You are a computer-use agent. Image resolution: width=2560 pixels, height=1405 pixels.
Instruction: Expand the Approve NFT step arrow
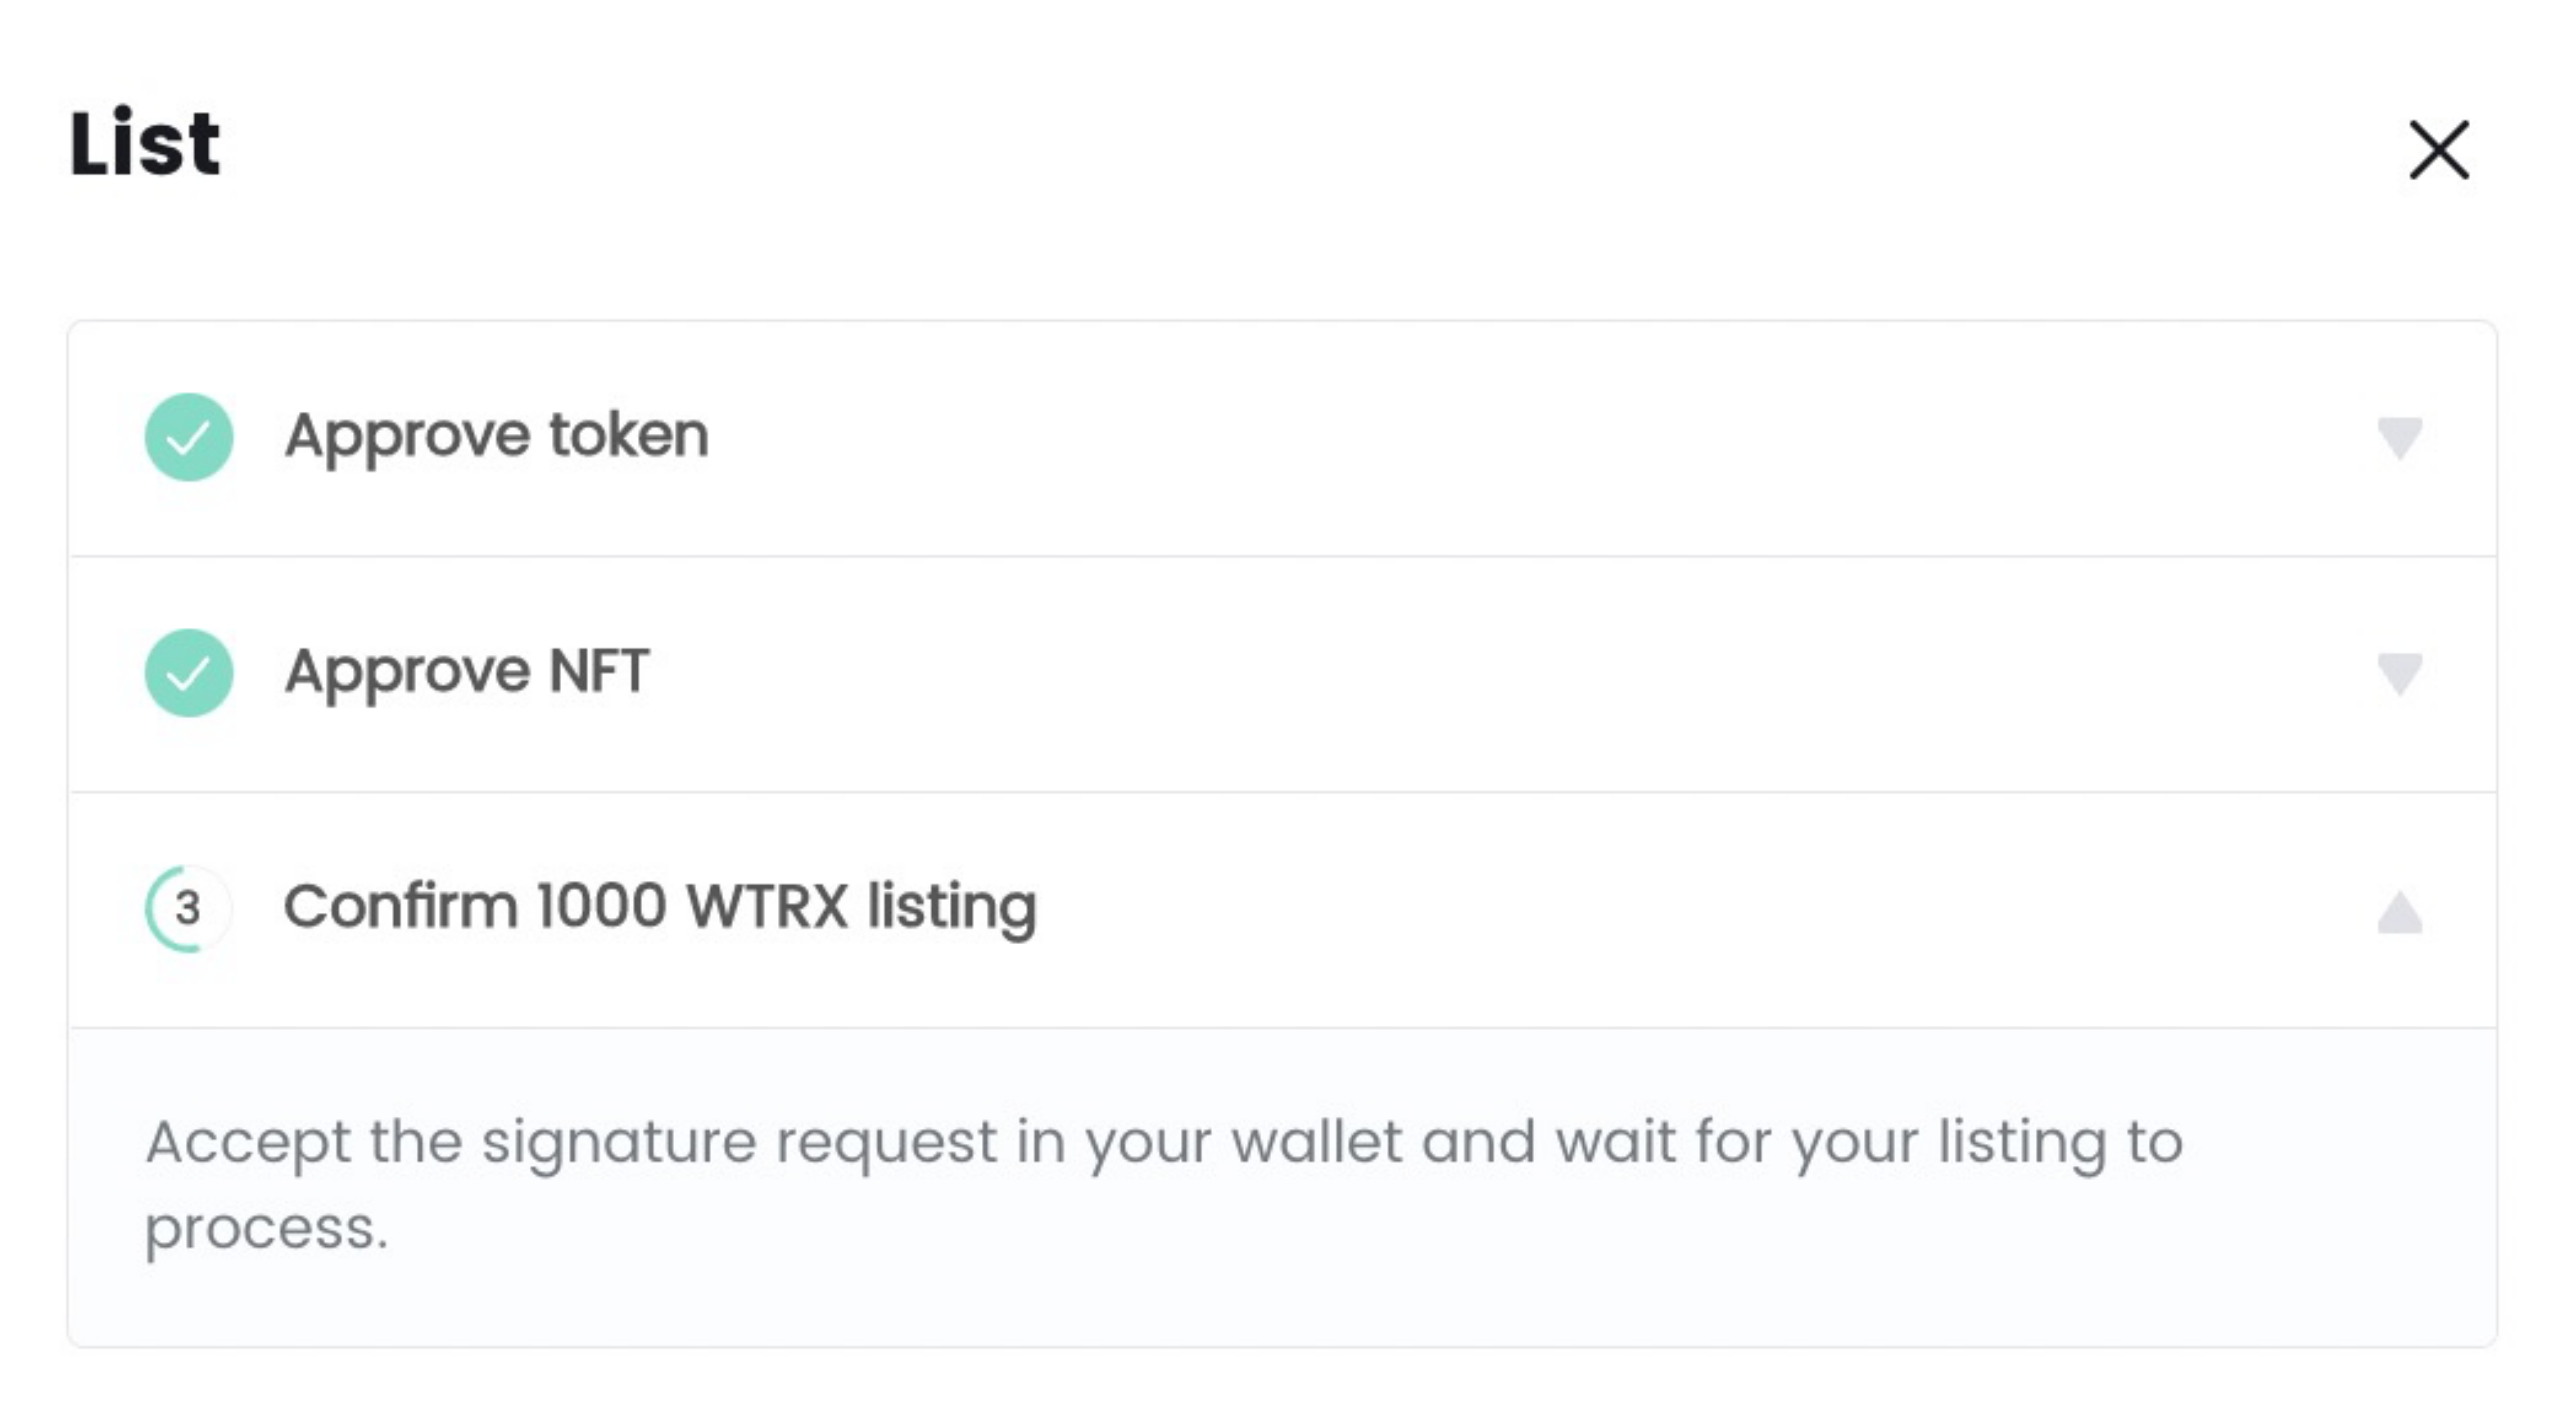[x=2399, y=674]
